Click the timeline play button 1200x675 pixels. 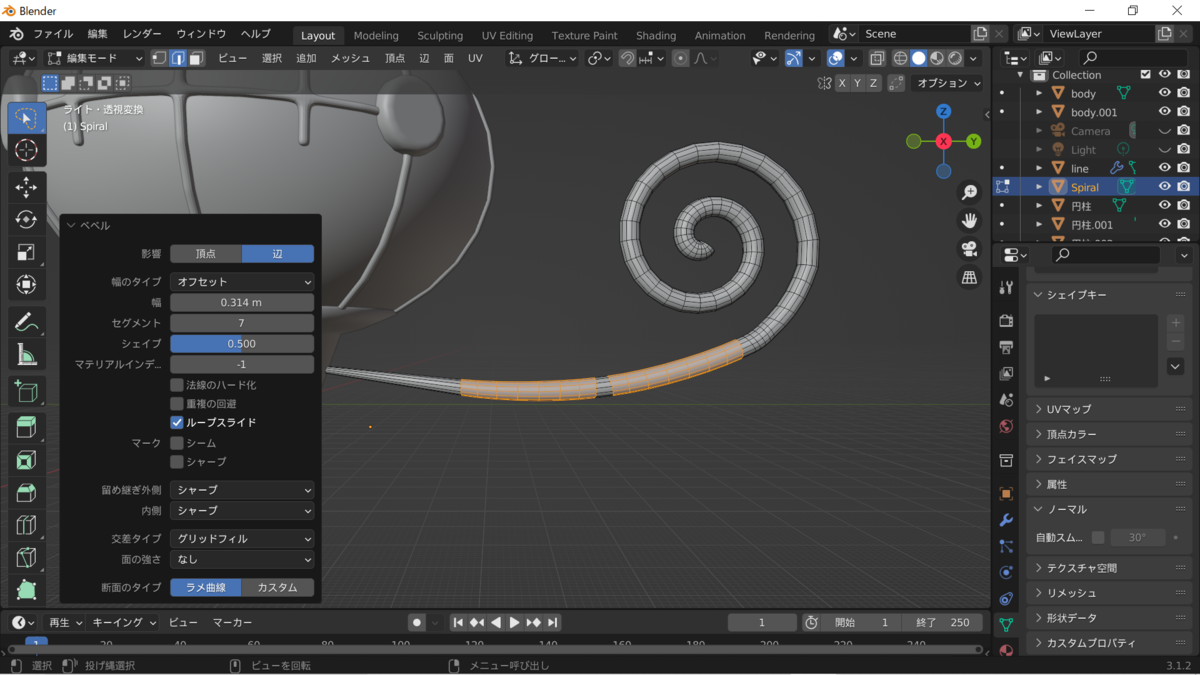click(514, 622)
